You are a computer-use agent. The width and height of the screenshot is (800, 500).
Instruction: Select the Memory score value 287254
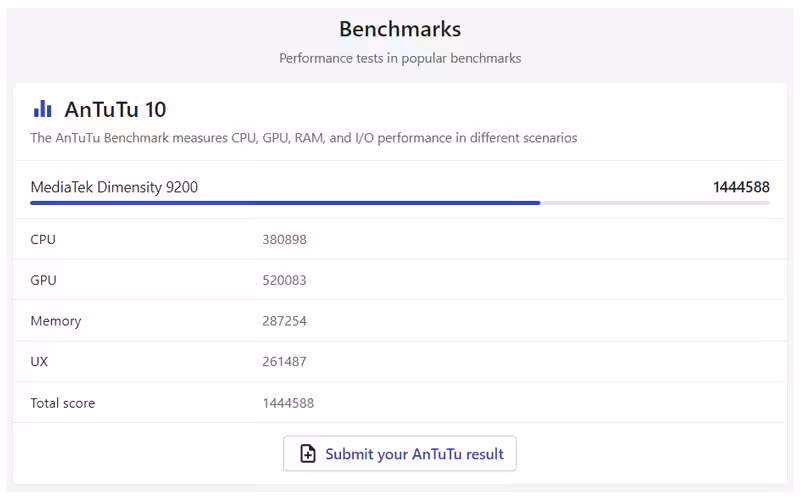(x=284, y=321)
